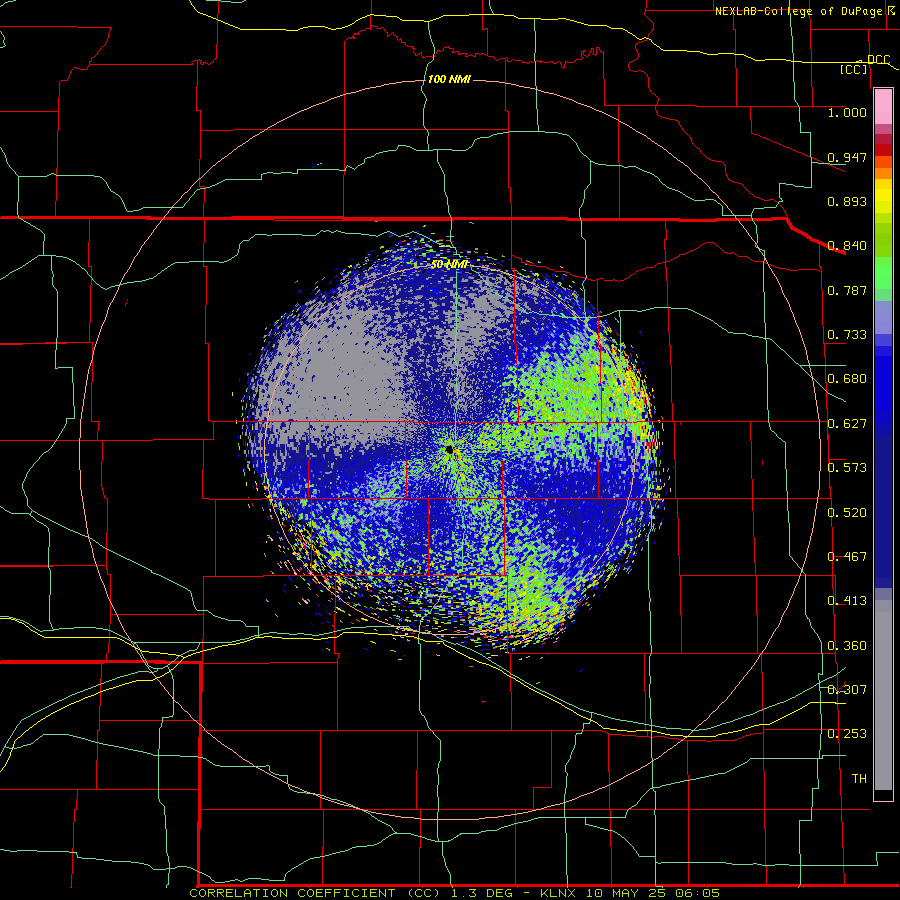900x900 pixels.
Task: Click the 0.893 colorbar value label
Action: click(x=847, y=201)
